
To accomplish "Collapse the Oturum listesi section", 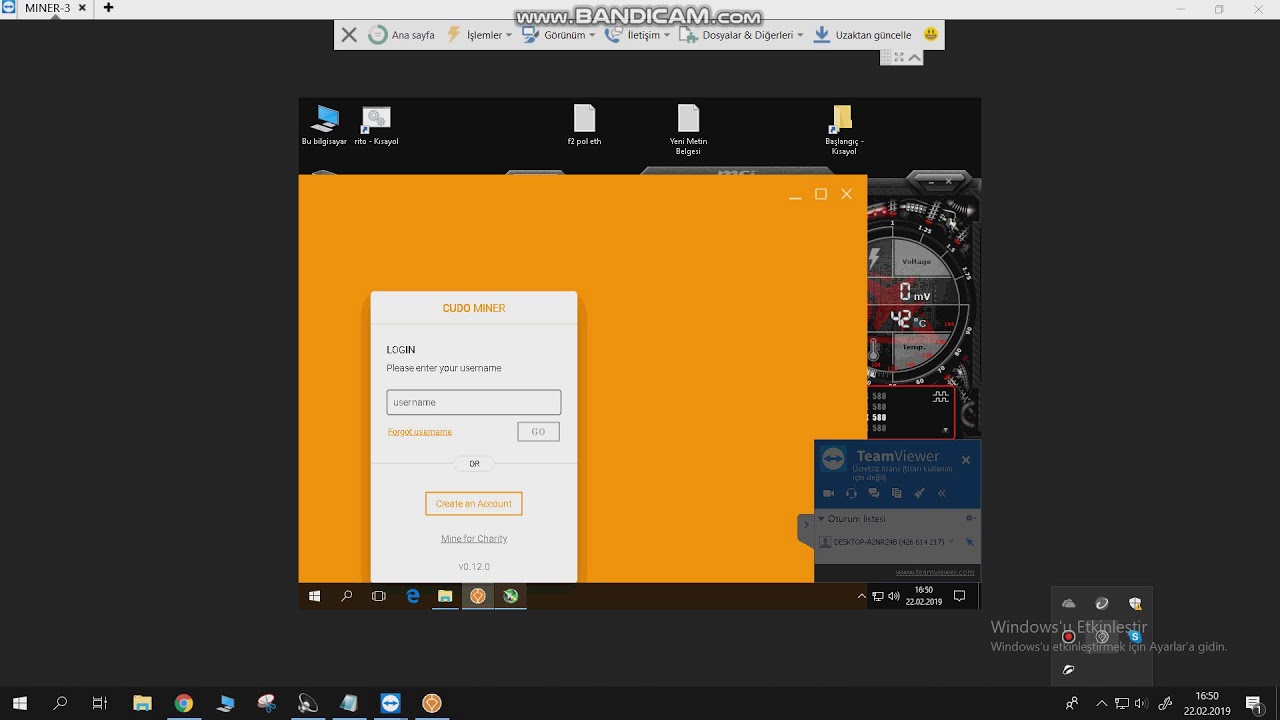I will point(822,519).
